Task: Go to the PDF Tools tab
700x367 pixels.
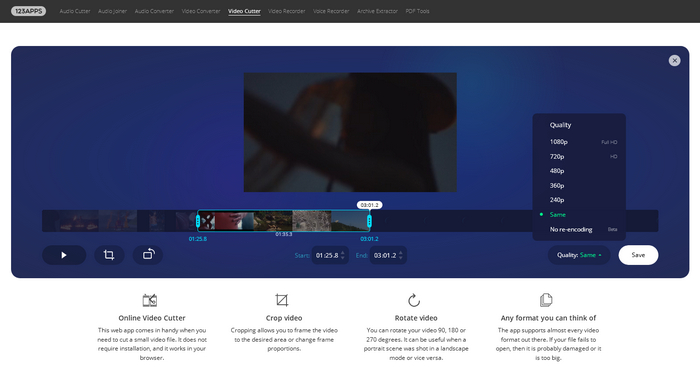Action: pos(417,11)
